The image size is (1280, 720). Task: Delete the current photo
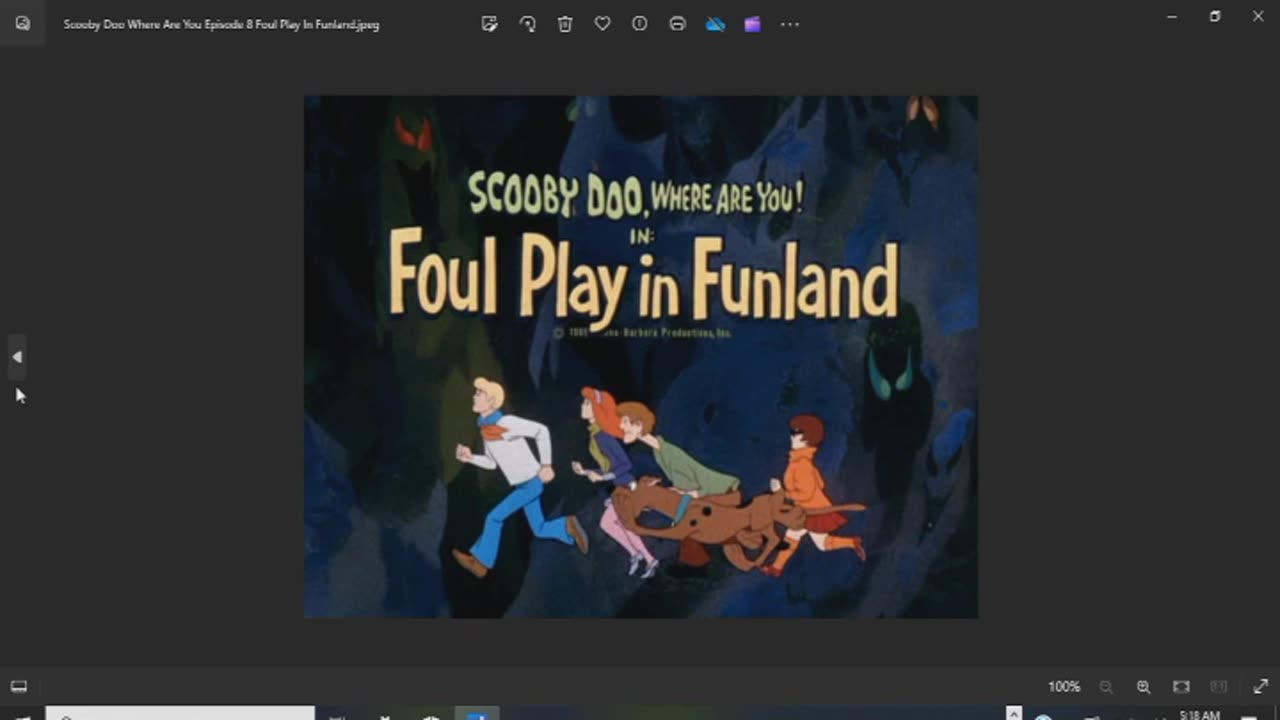565,23
